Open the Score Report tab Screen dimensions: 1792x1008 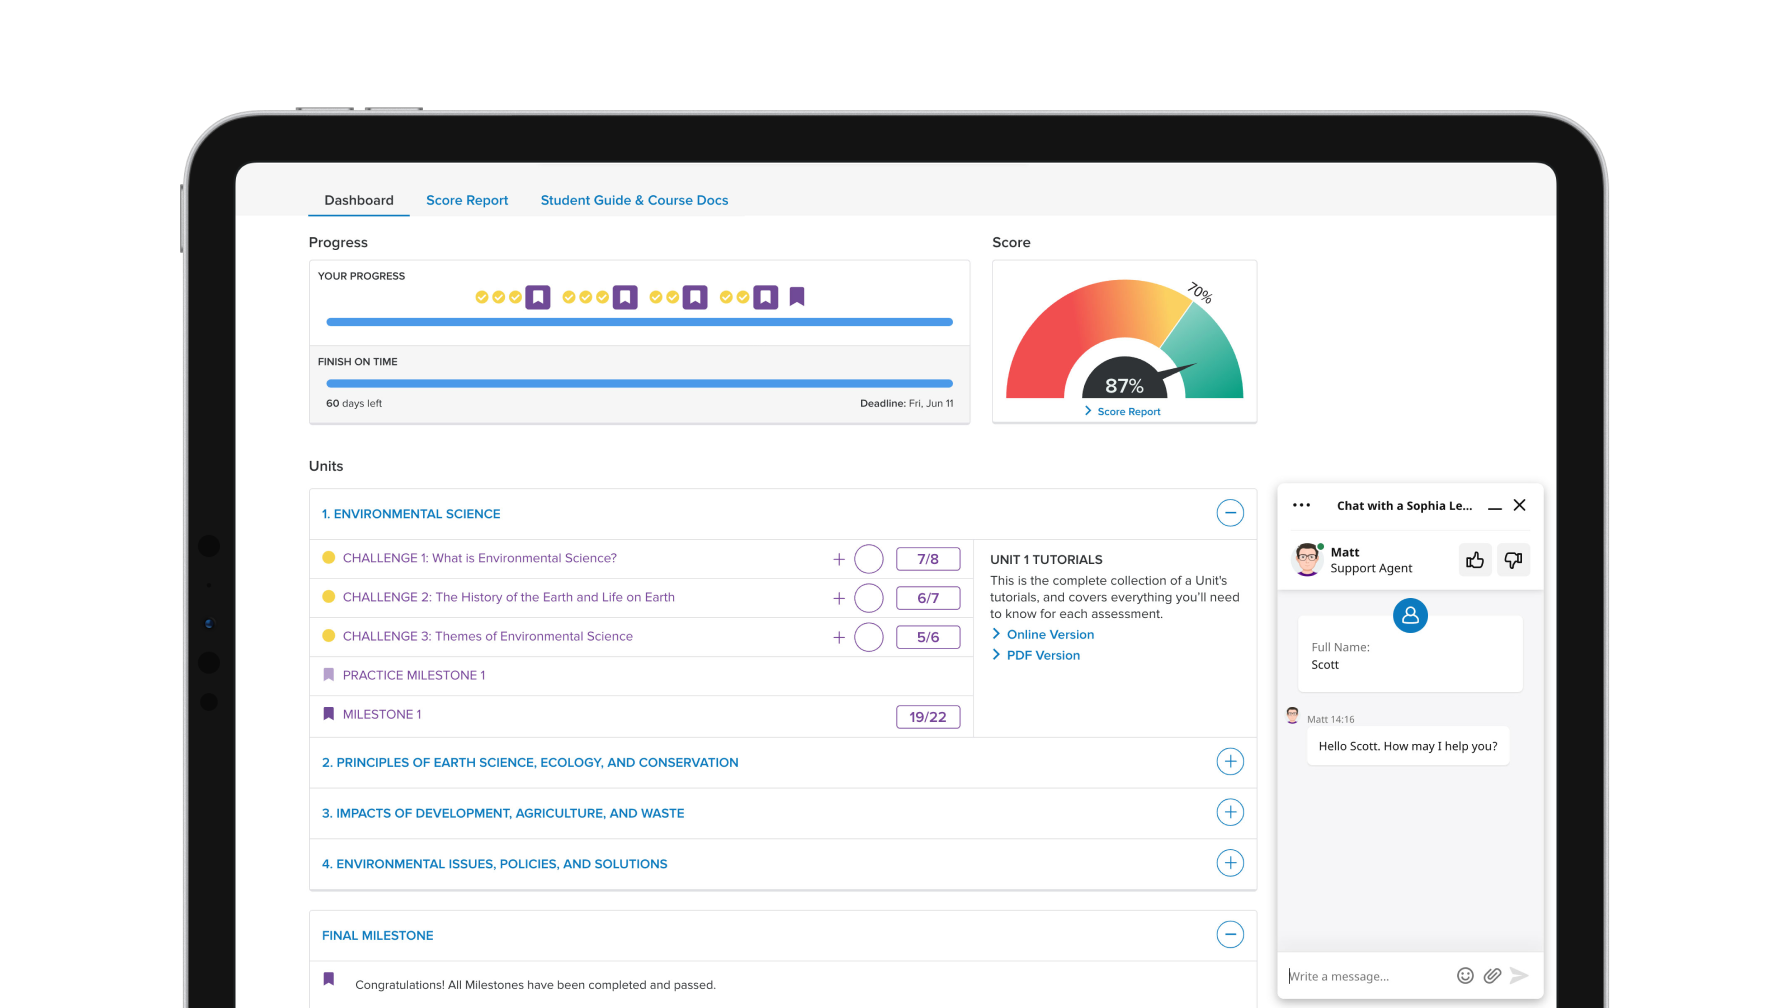click(467, 200)
